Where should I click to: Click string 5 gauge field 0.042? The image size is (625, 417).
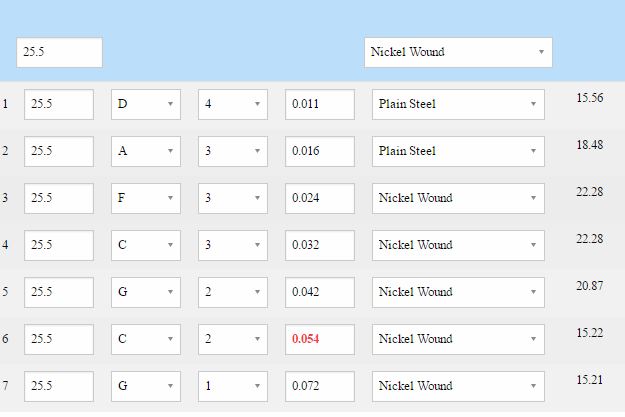(320, 293)
